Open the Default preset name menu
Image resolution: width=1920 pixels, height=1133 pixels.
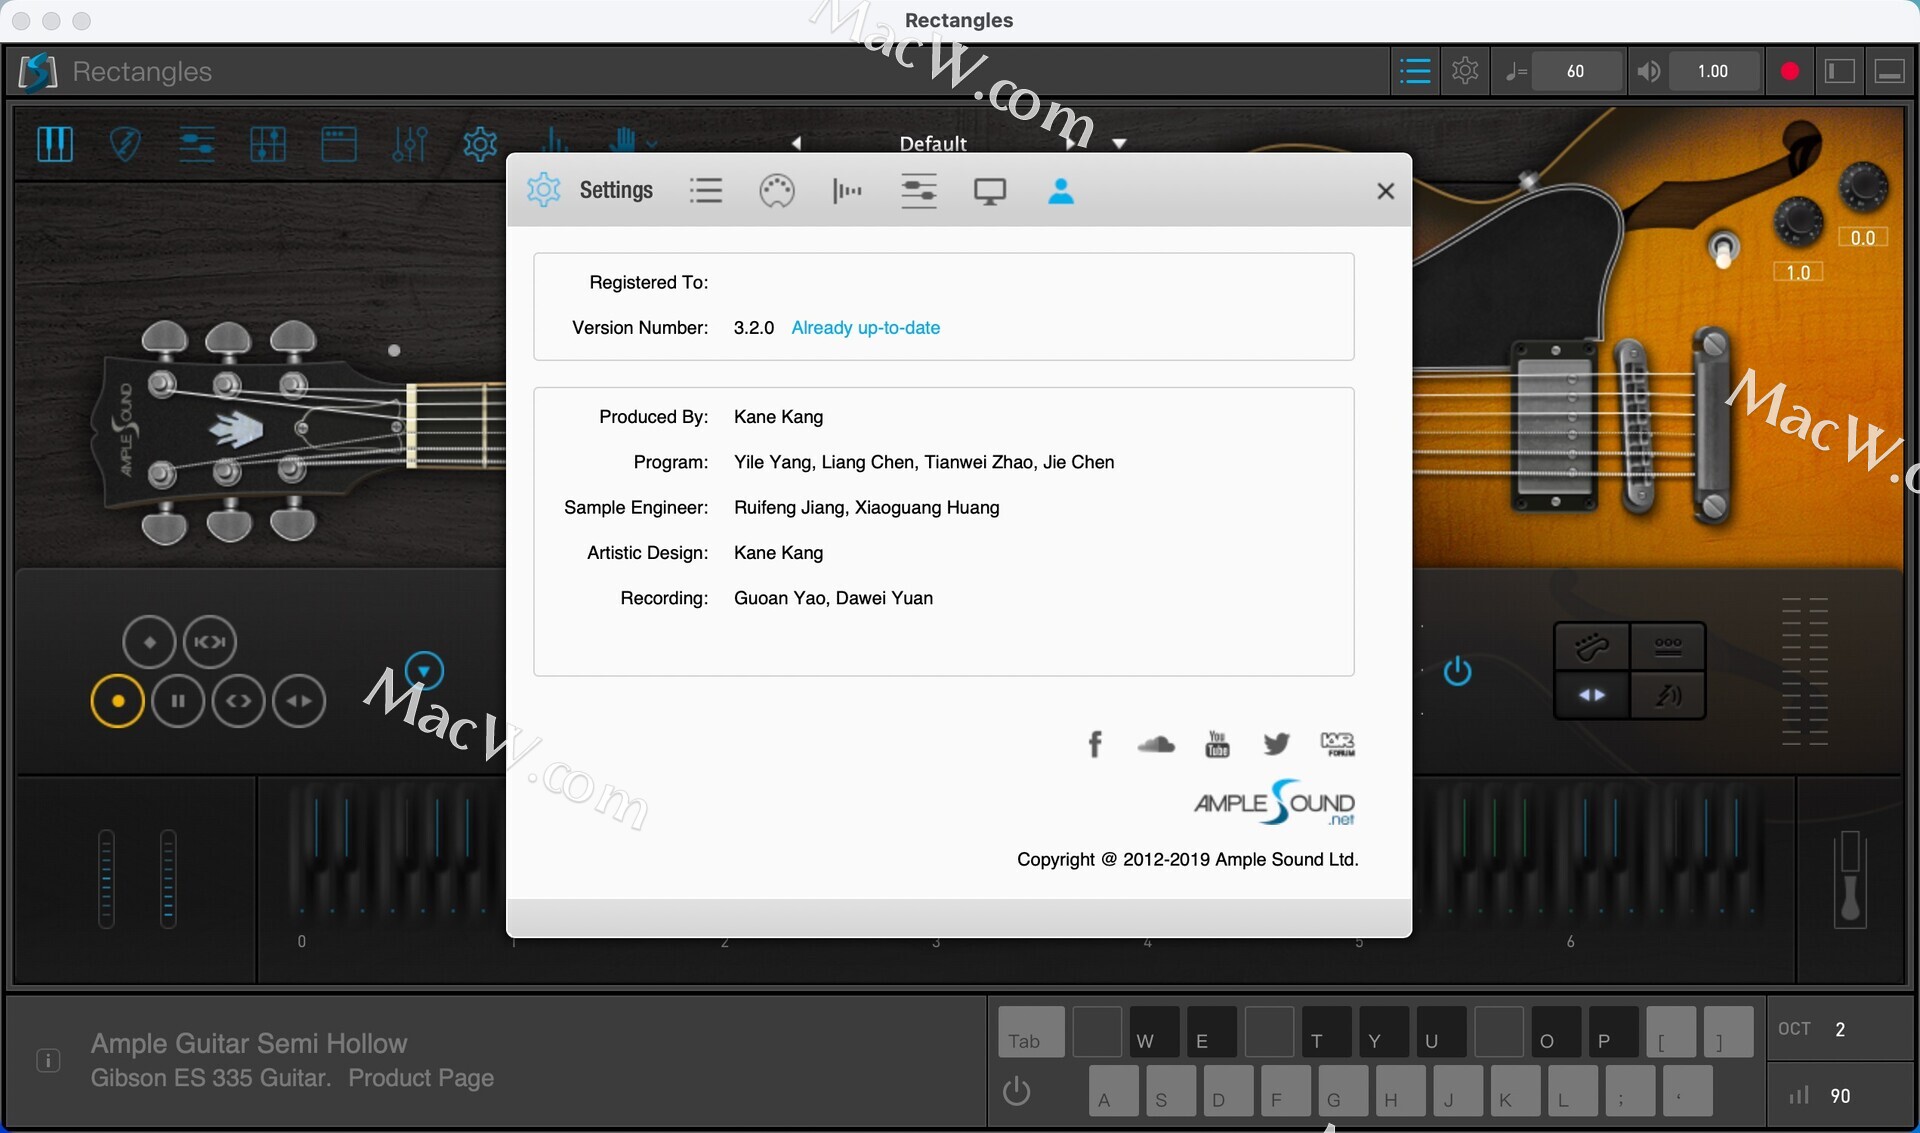tap(933, 143)
